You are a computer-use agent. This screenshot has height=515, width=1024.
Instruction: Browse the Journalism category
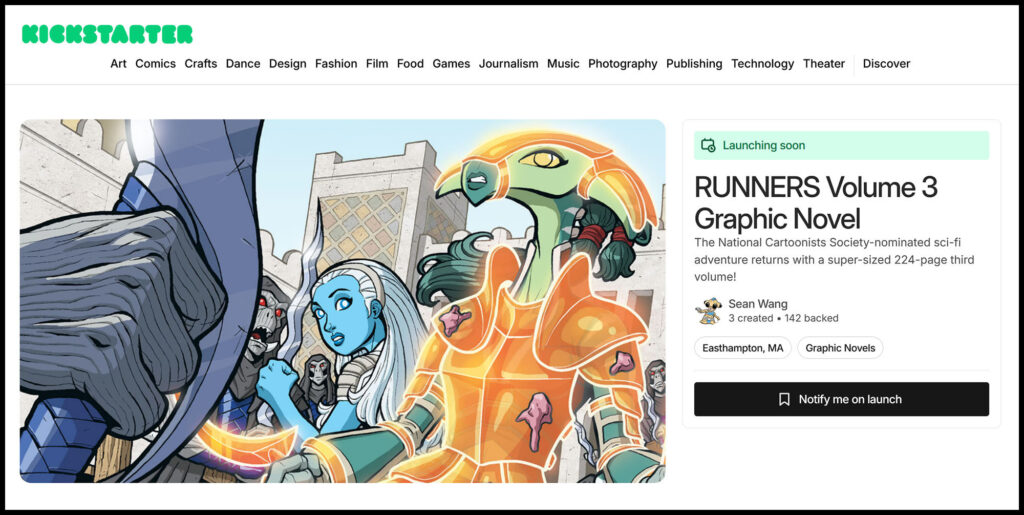pos(509,63)
